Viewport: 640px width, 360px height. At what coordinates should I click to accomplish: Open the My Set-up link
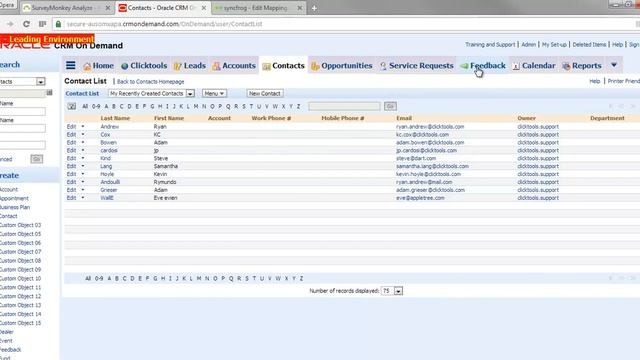coord(554,44)
